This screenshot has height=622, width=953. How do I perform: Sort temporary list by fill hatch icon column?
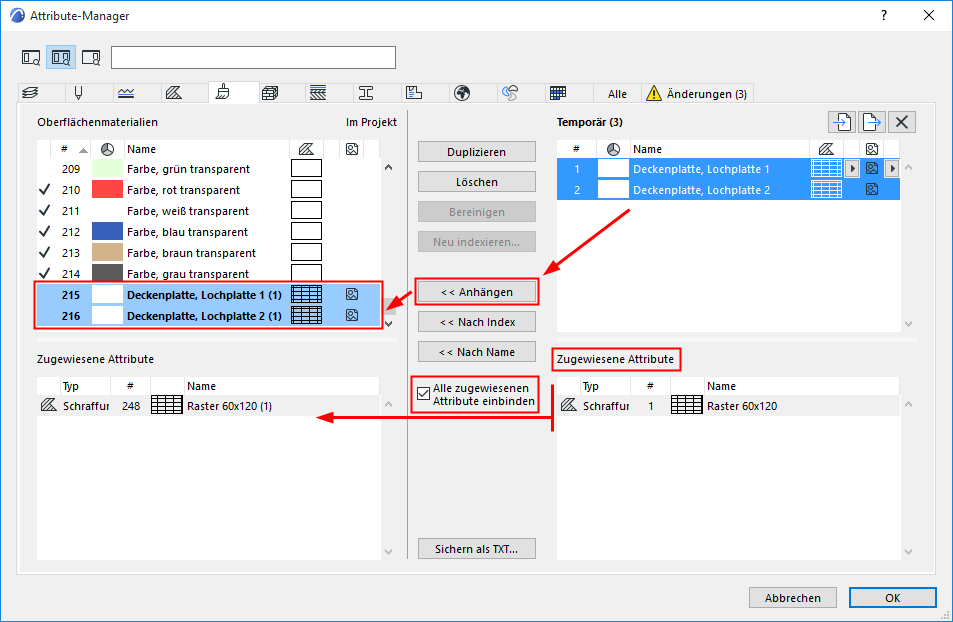[827, 149]
